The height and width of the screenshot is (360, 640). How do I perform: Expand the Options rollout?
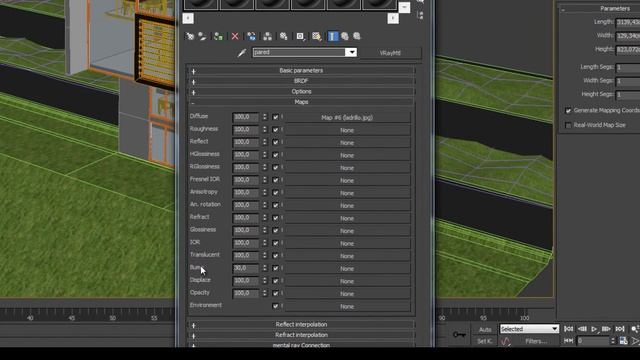[301, 92]
